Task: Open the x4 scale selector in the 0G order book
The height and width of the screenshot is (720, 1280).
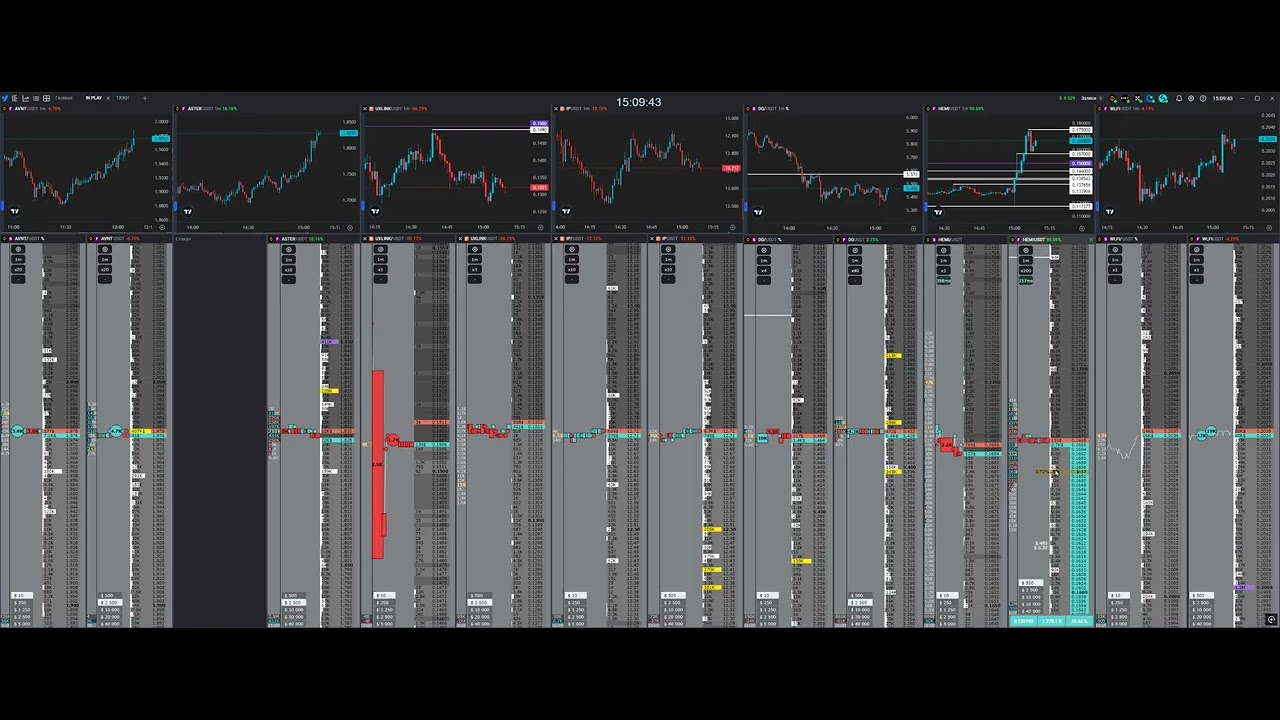Action: click(765, 270)
